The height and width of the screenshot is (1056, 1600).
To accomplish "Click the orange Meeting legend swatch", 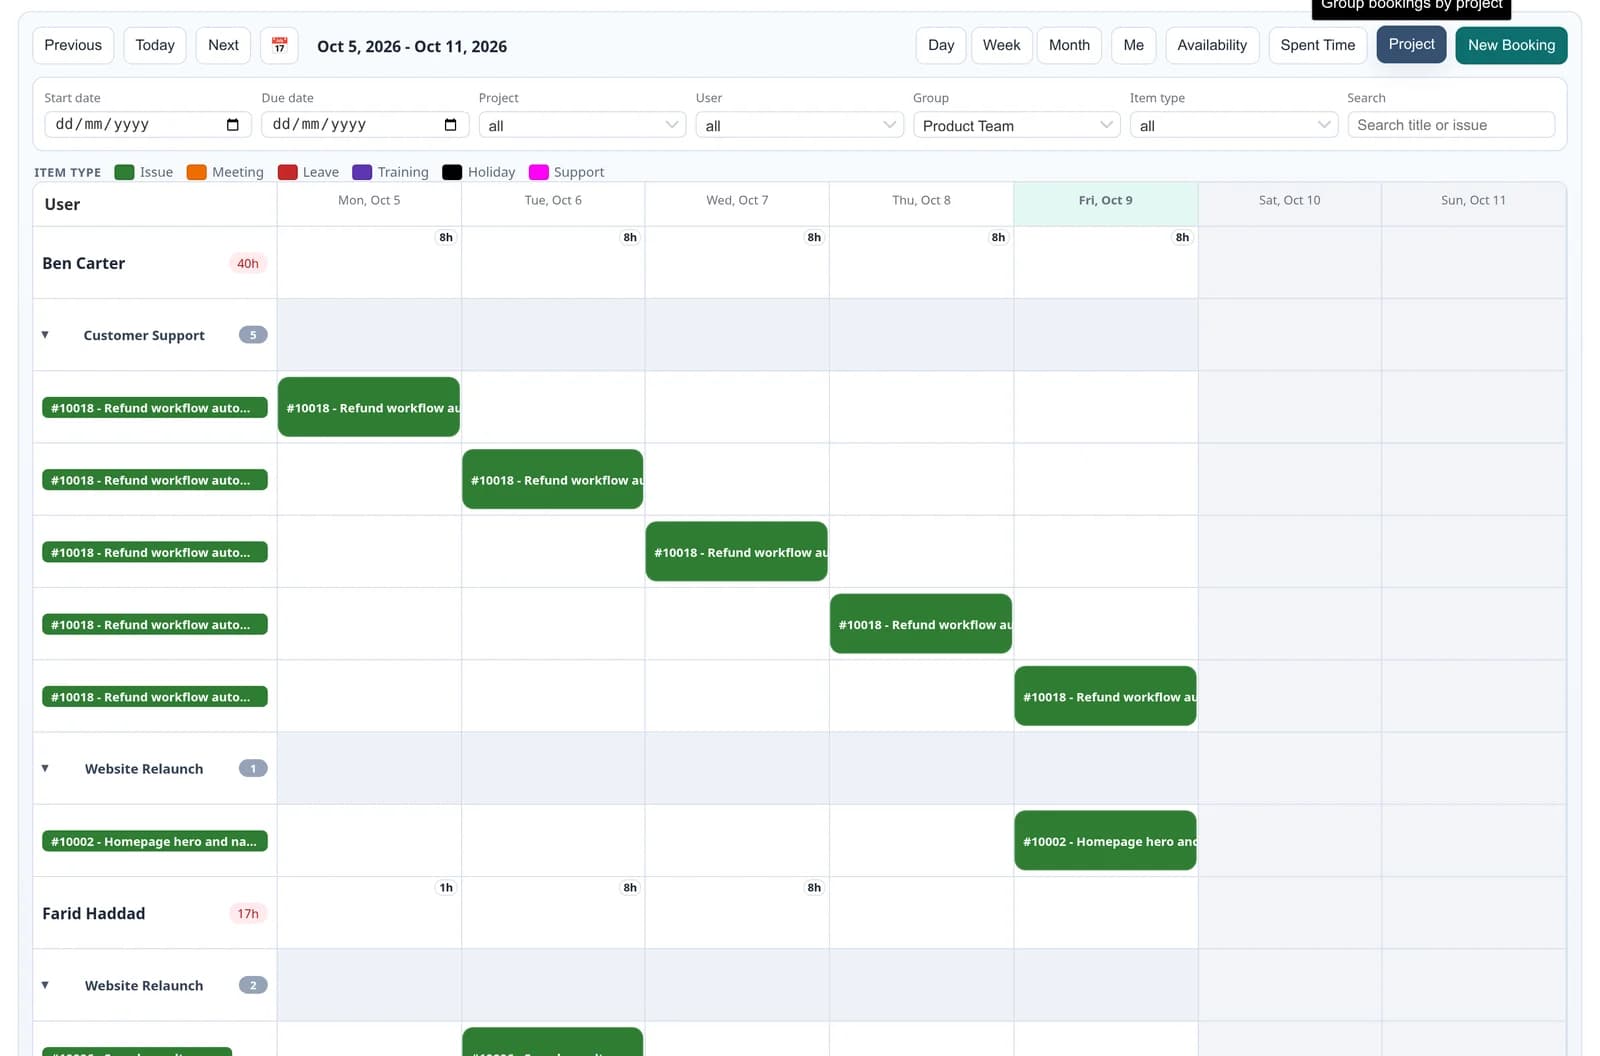I will pyautogui.click(x=196, y=172).
